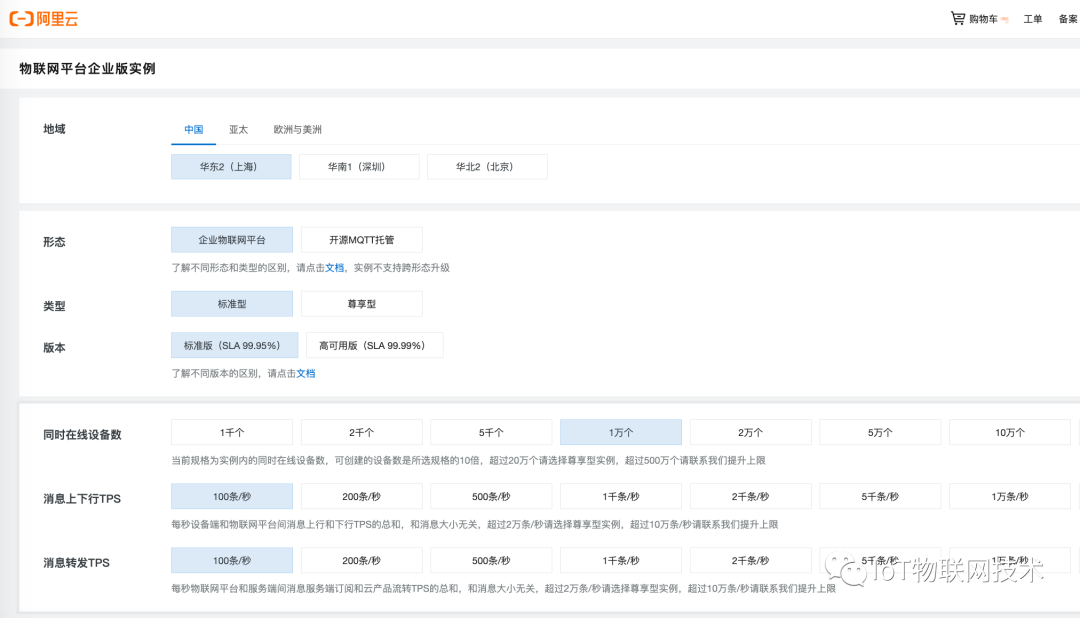Image resolution: width=1080 pixels, height=618 pixels.
Task: Open the shopping cart icon
Action: point(957,19)
